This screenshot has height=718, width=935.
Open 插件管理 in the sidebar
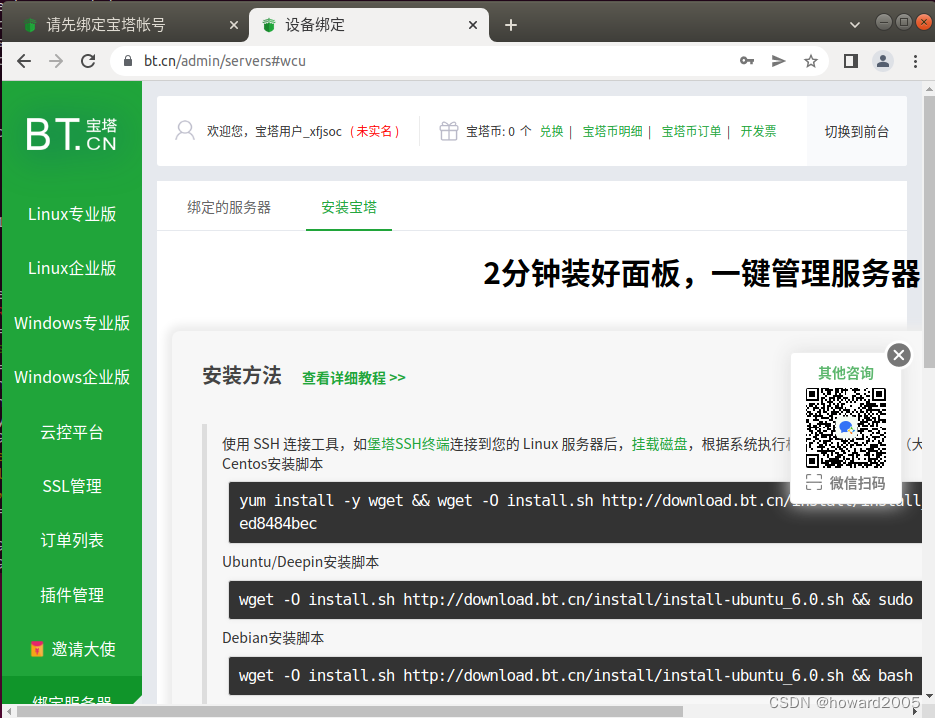72,595
